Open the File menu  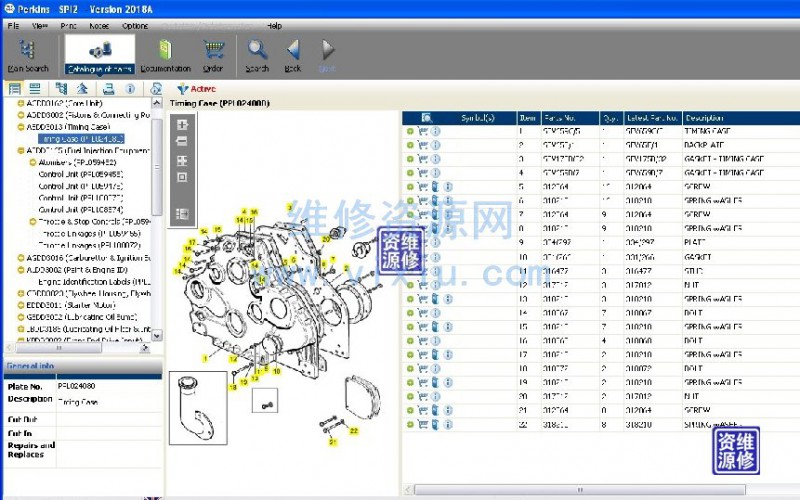click(x=14, y=26)
